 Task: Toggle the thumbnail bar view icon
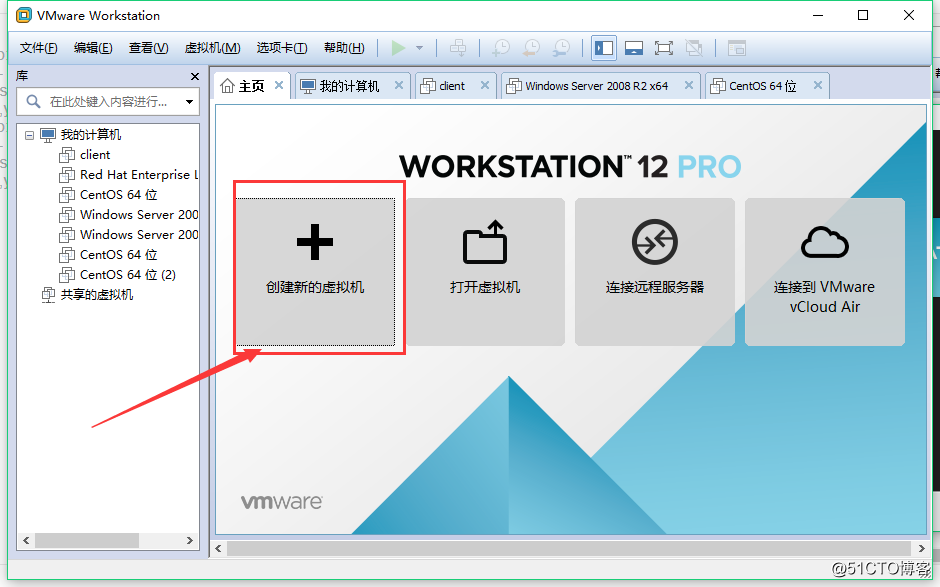point(634,48)
